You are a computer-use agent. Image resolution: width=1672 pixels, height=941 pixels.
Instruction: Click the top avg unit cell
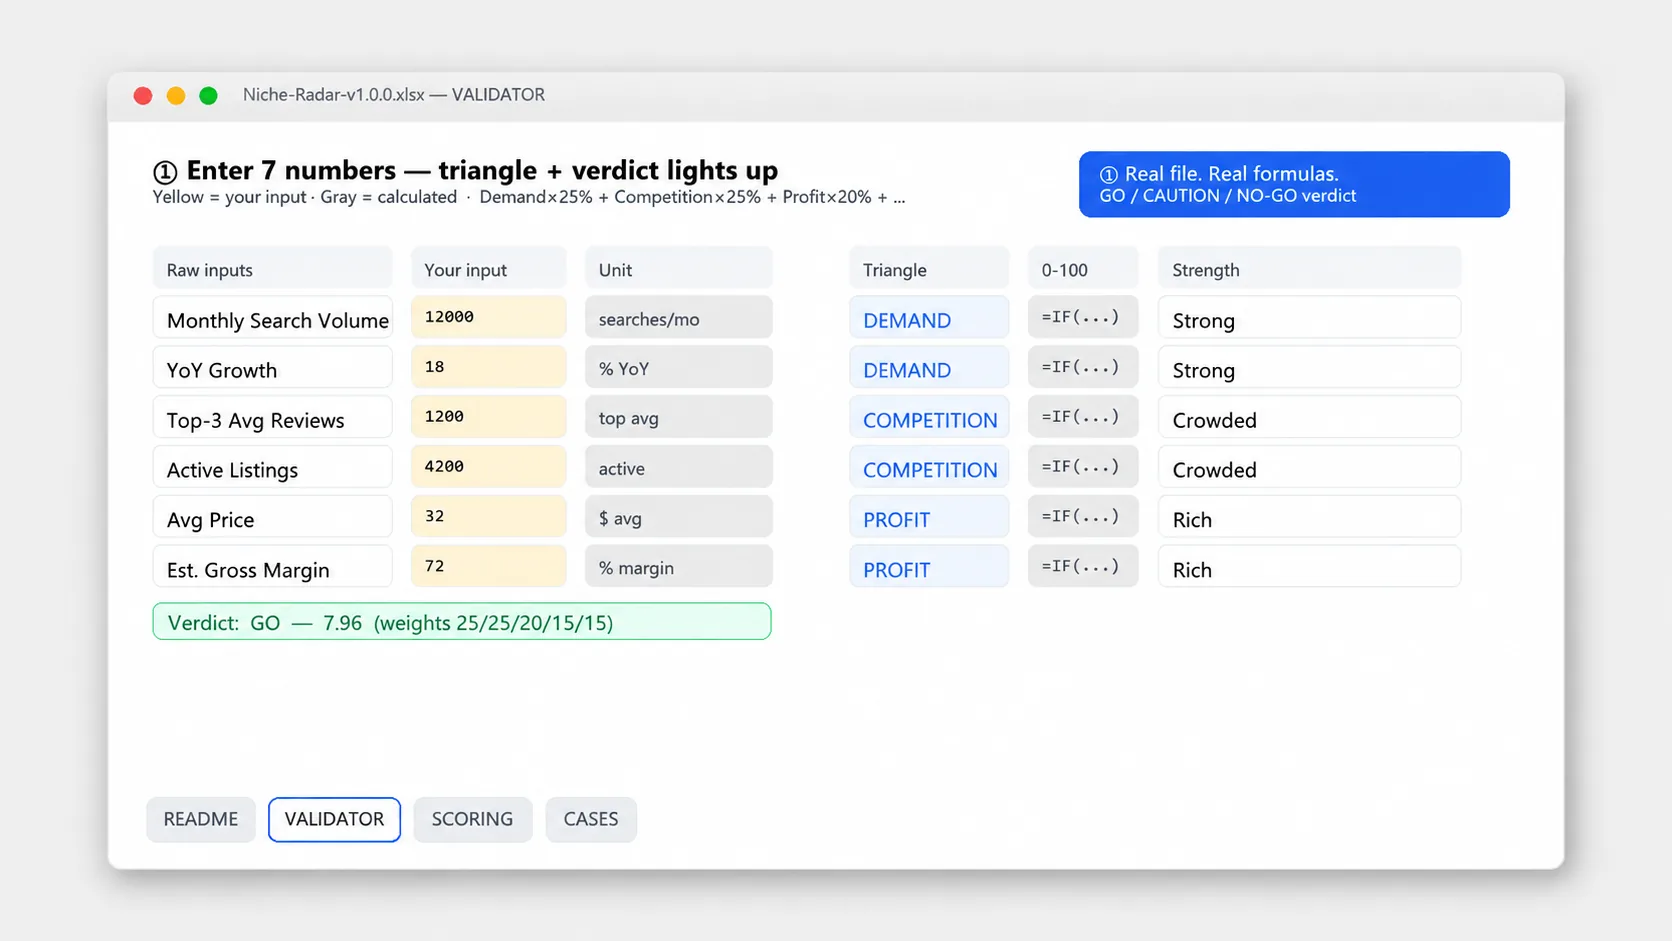pyautogui.click(x=679, y=417)
